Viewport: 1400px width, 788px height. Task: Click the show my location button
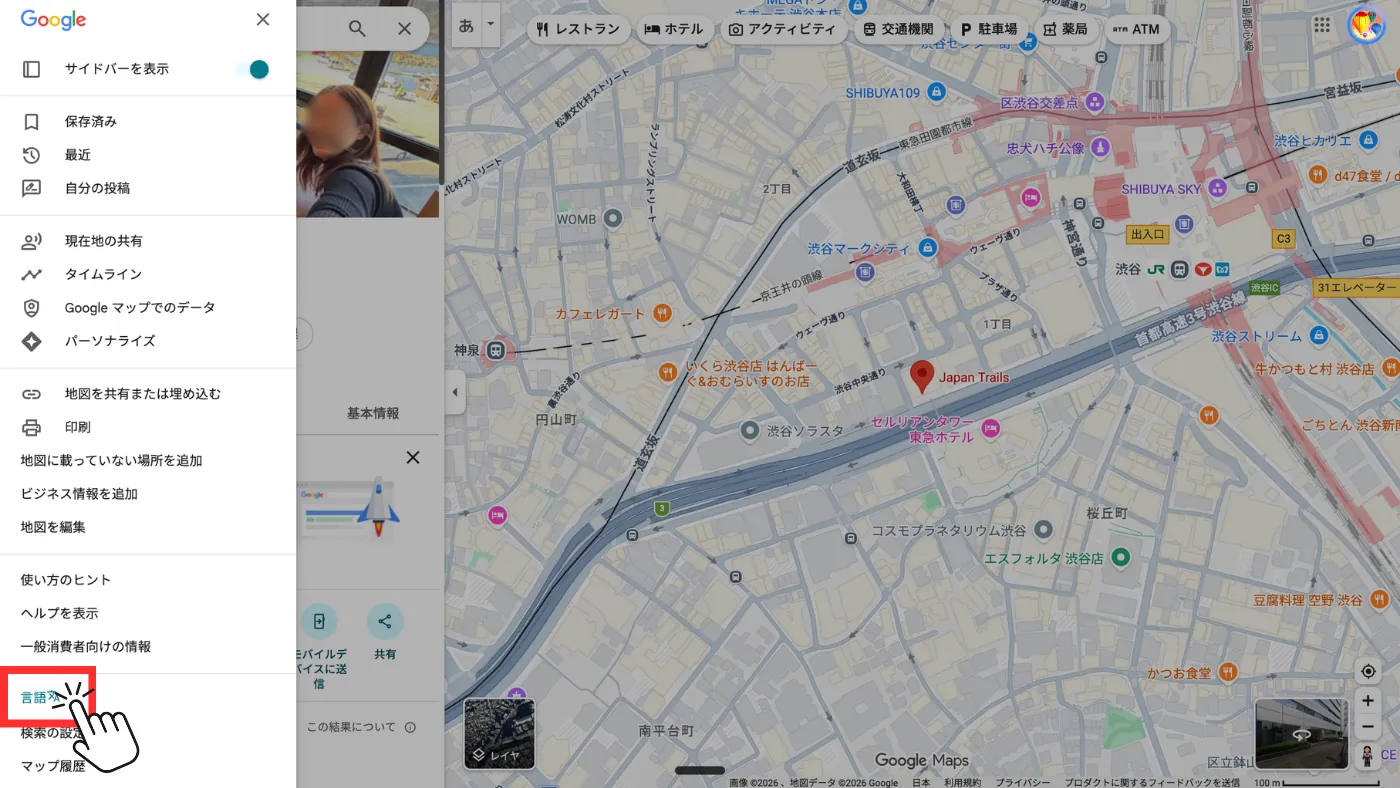1368,671
